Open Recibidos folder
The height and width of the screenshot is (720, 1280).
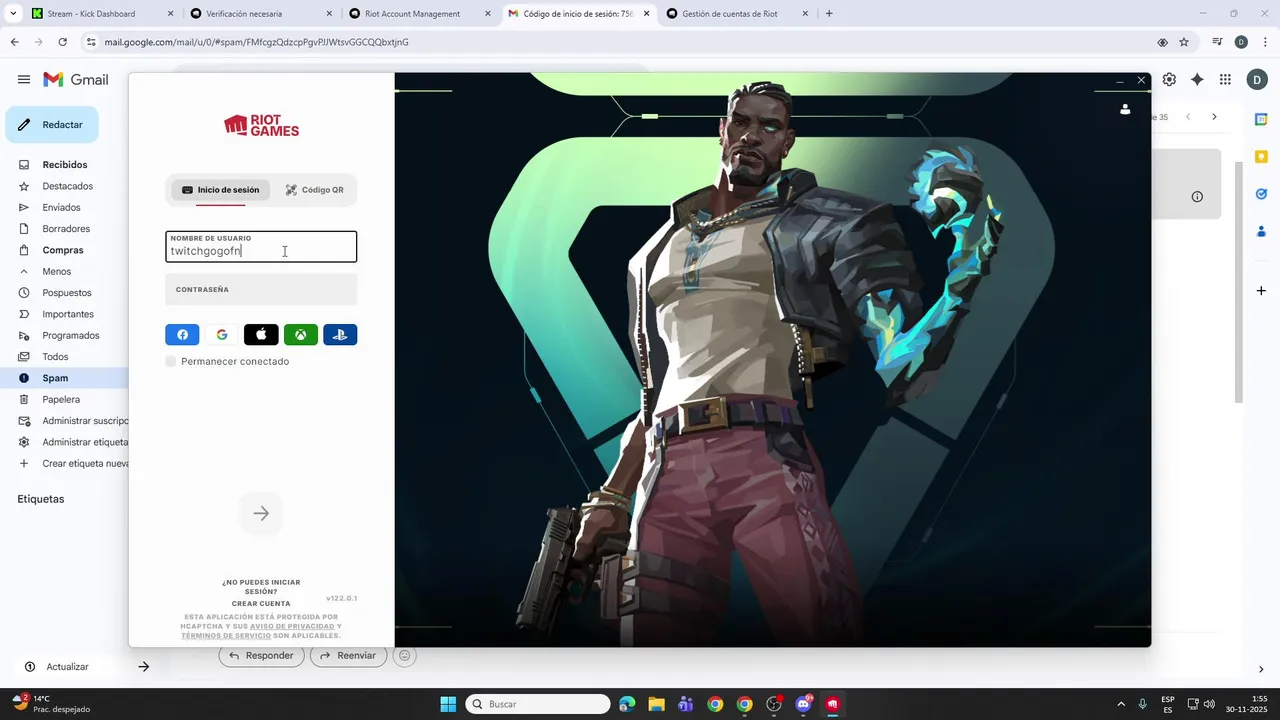[65, 165]
